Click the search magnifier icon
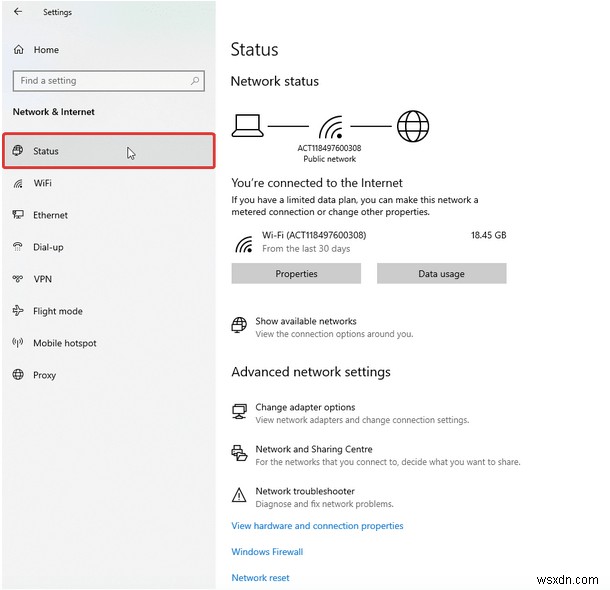 coord(195,81)
